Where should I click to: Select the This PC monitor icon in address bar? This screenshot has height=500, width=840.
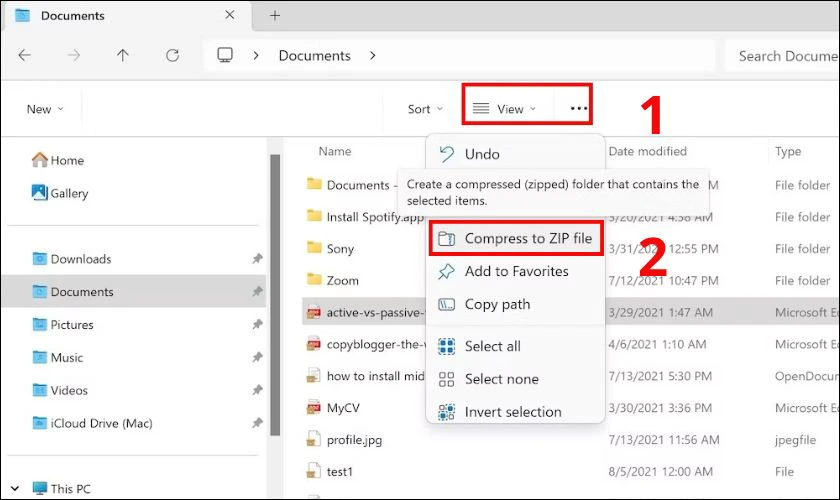225,55
